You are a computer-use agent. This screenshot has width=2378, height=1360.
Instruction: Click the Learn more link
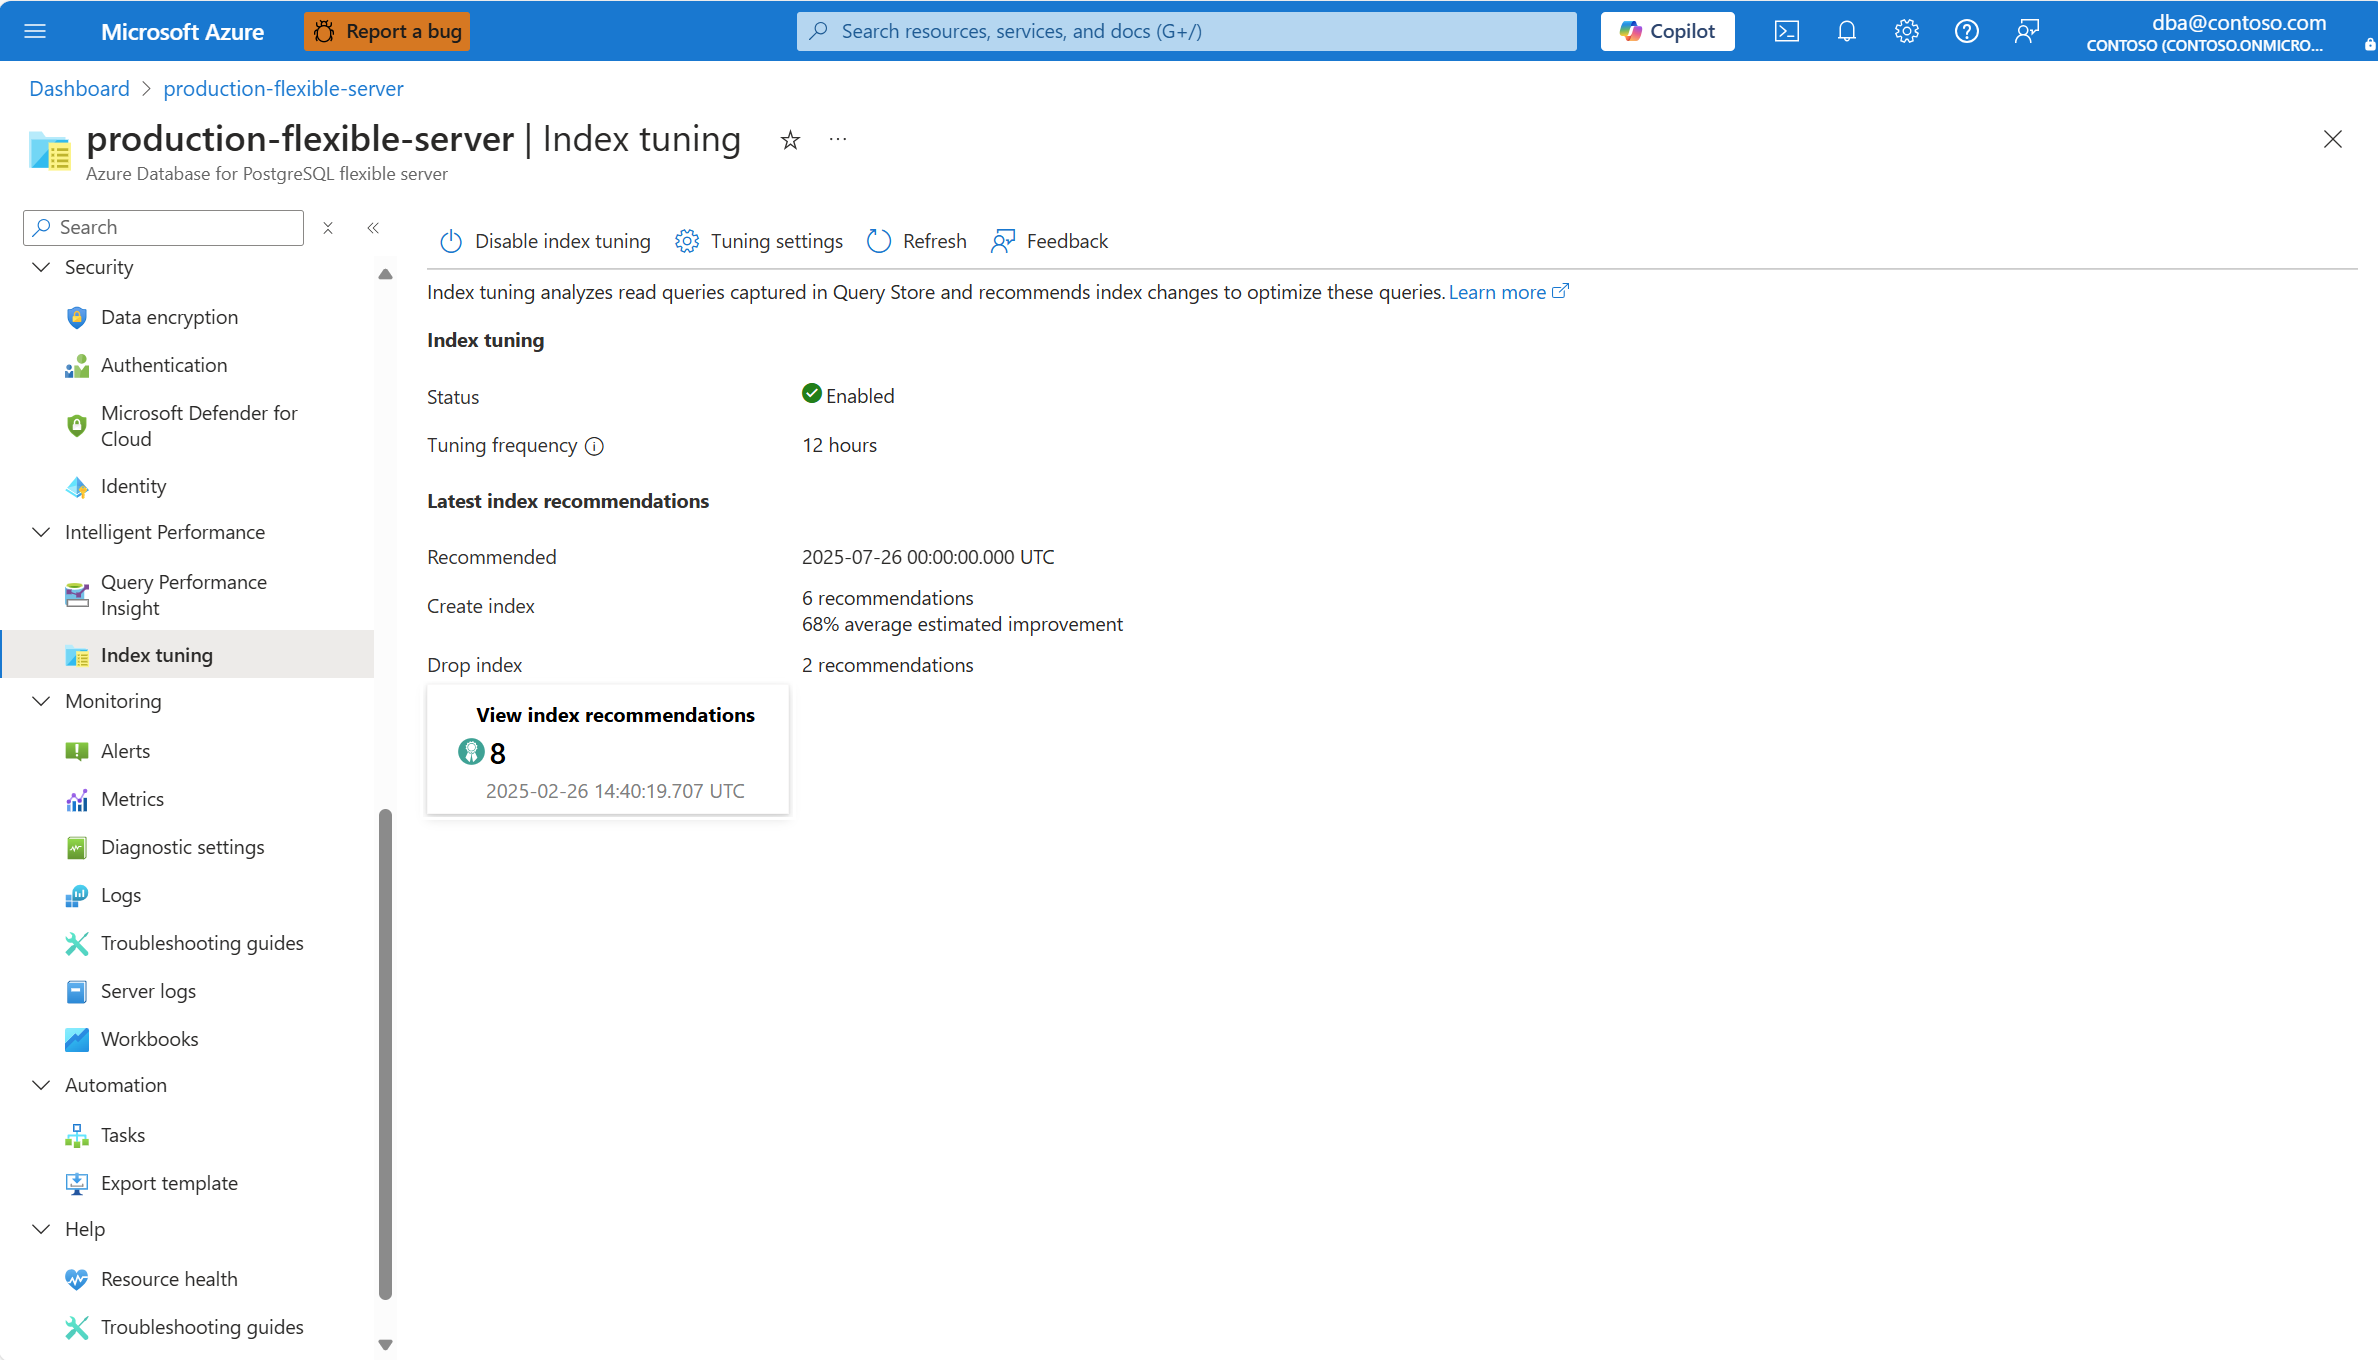pos(1498,292)
